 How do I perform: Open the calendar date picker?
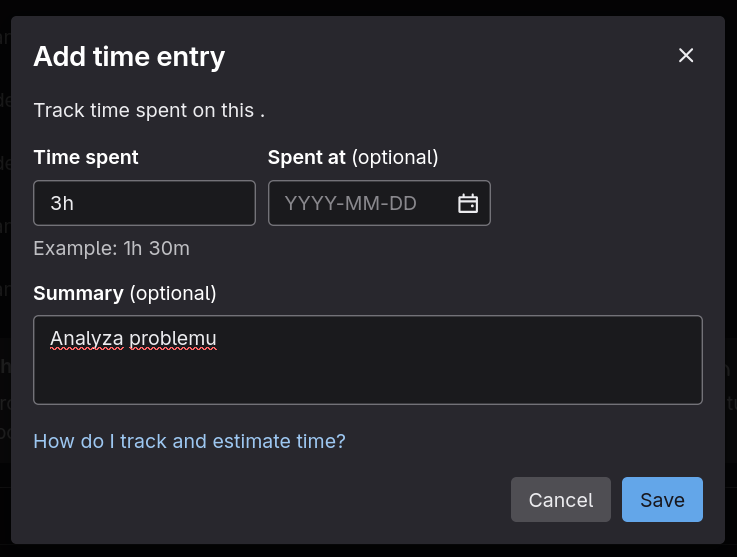(468, 204)
